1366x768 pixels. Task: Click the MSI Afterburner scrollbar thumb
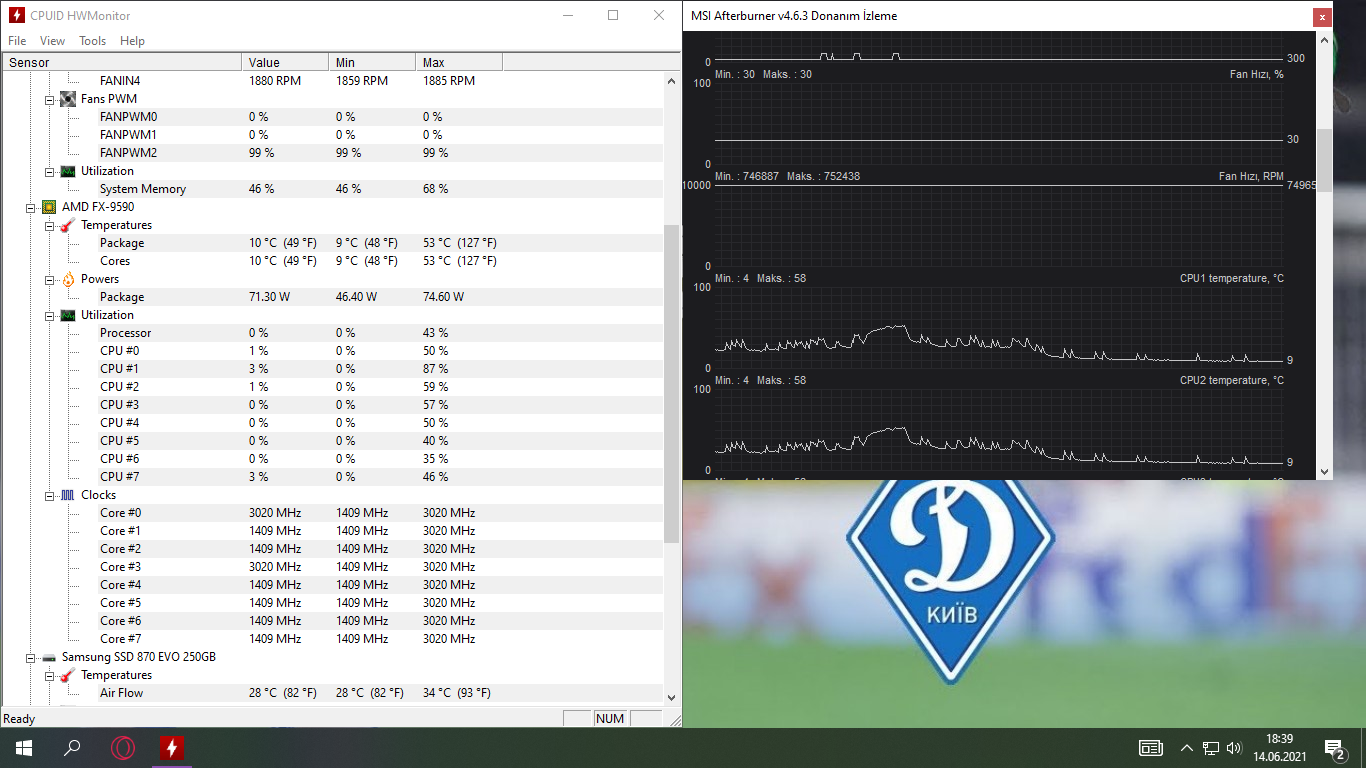click(x=1325, y=160)
